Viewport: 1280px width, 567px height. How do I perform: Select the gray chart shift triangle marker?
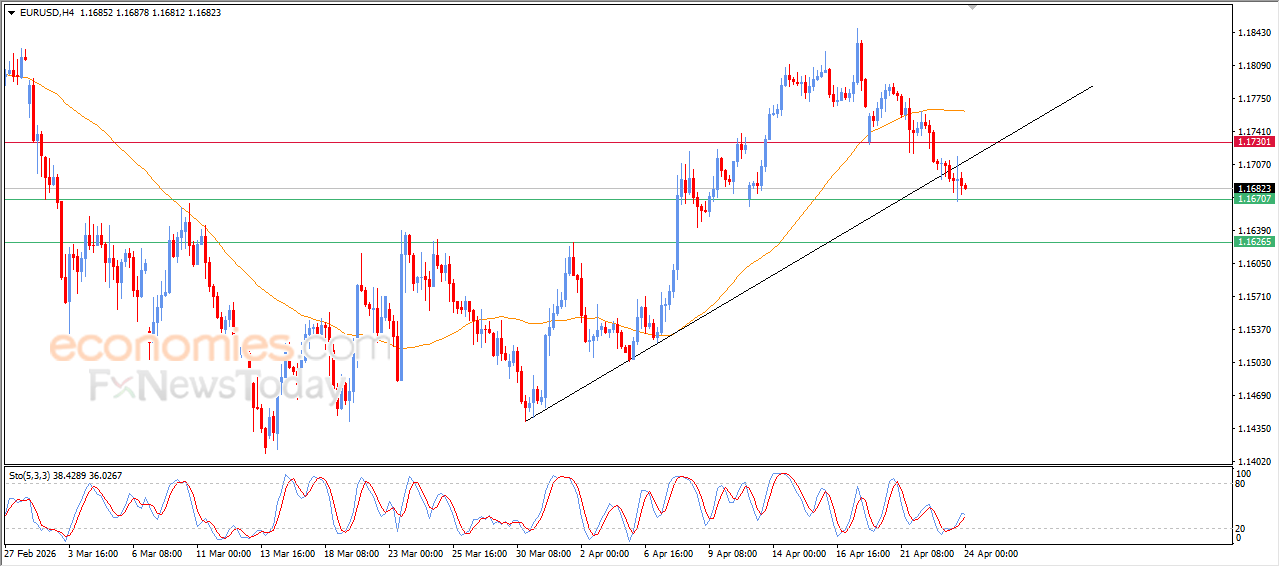pos(973,8)
